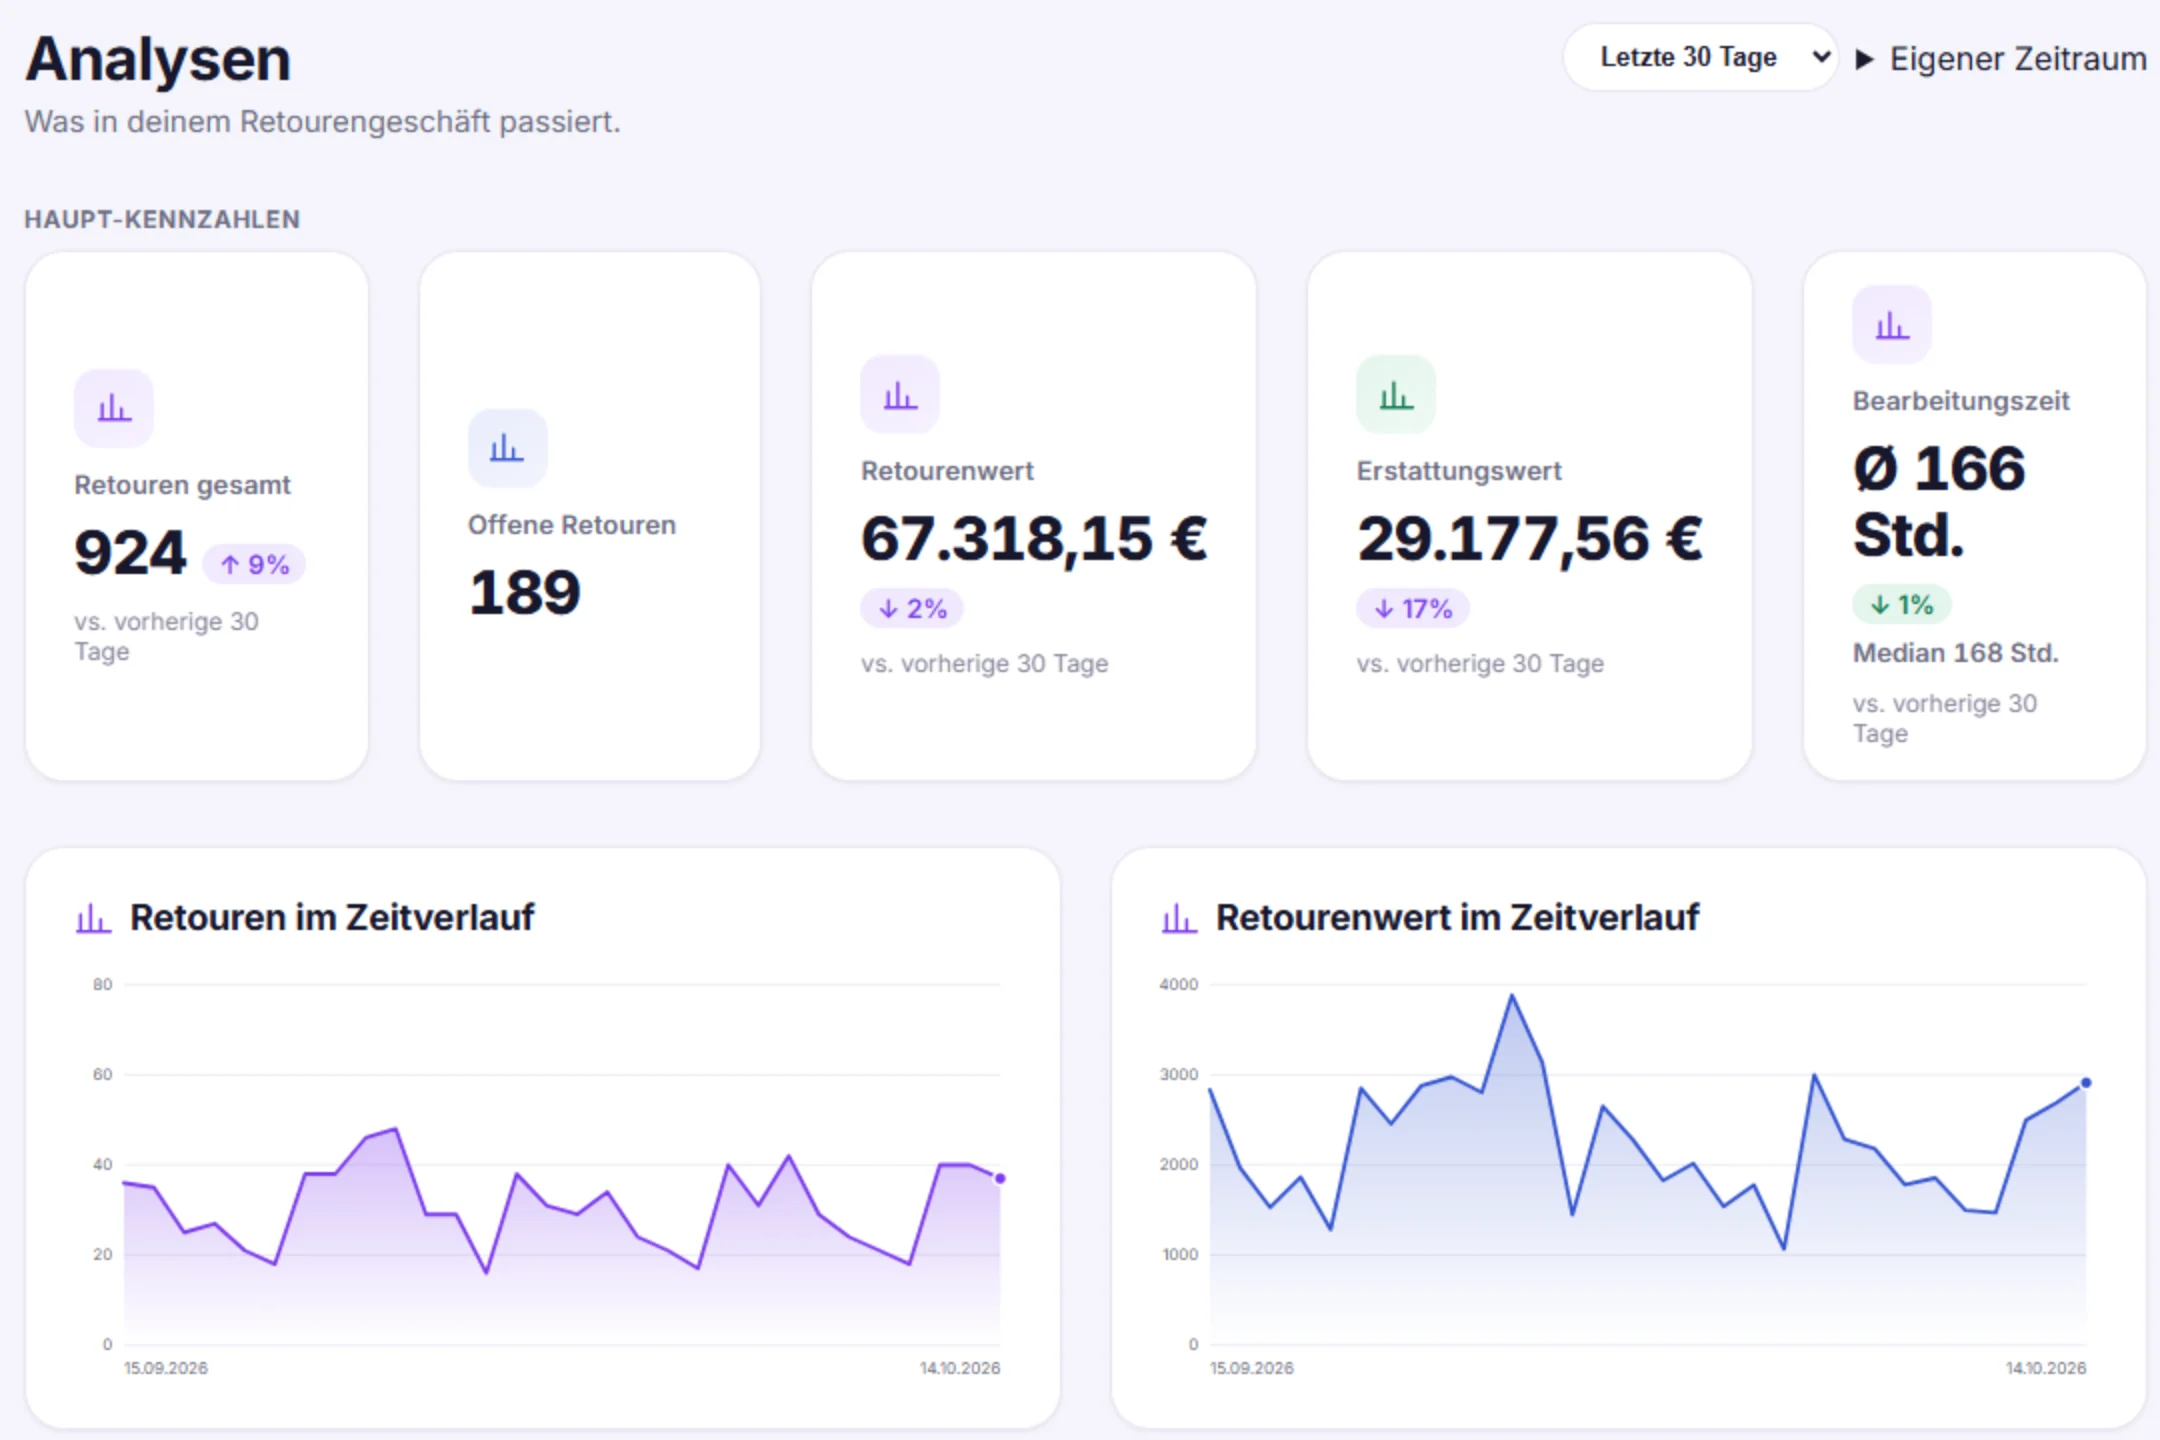Click the blue chart's last data point

pos(2086,1083)
